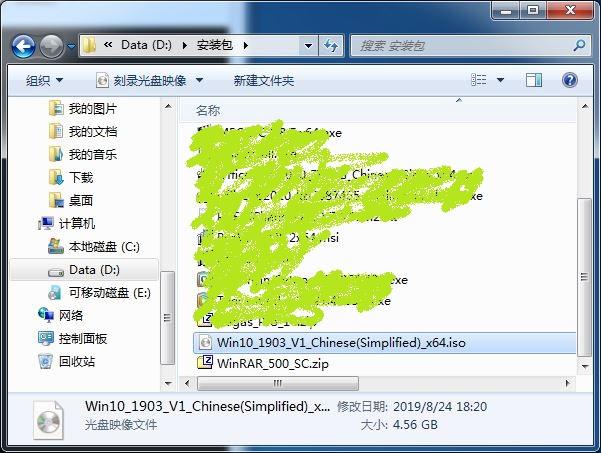Click navigation pane scroll down arrow
This screenshot has width=601, height=453.
point(168,383)
